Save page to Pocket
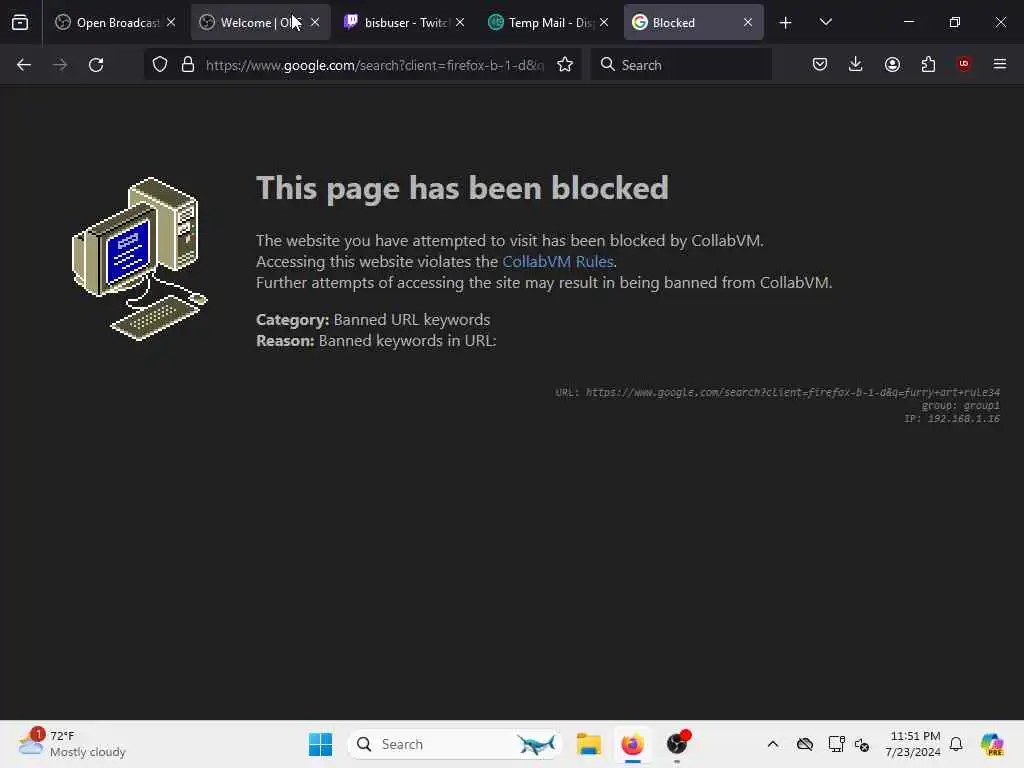 (x=820, y=65)
